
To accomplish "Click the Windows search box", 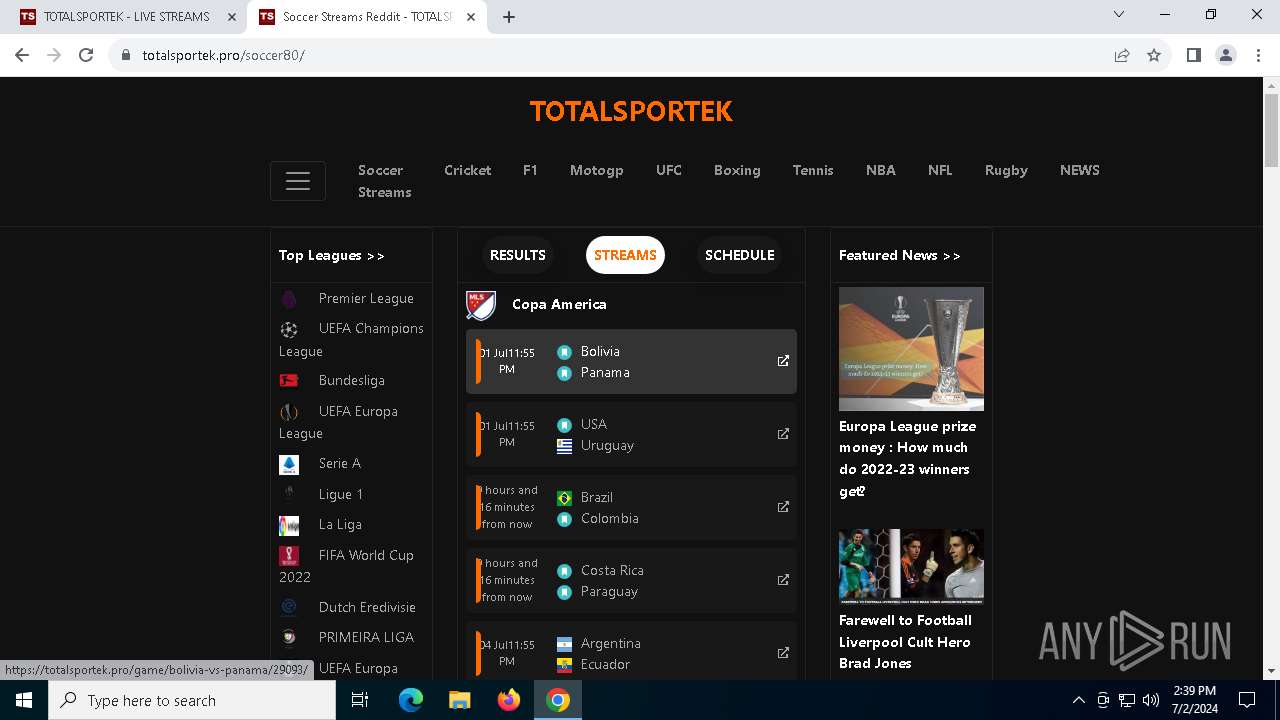I will click(x=192, y=700).
